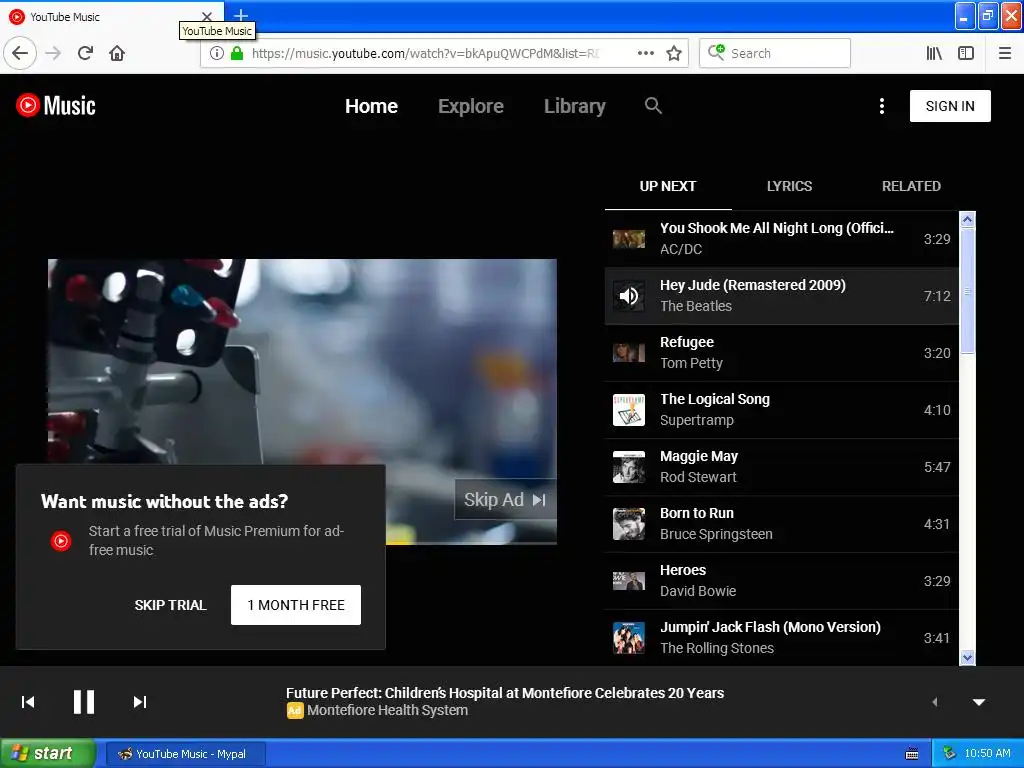Click the Bruce Springsteen album thumbnail
The width and height of the screenshot is (1024, 768).
tap(629, 524)
